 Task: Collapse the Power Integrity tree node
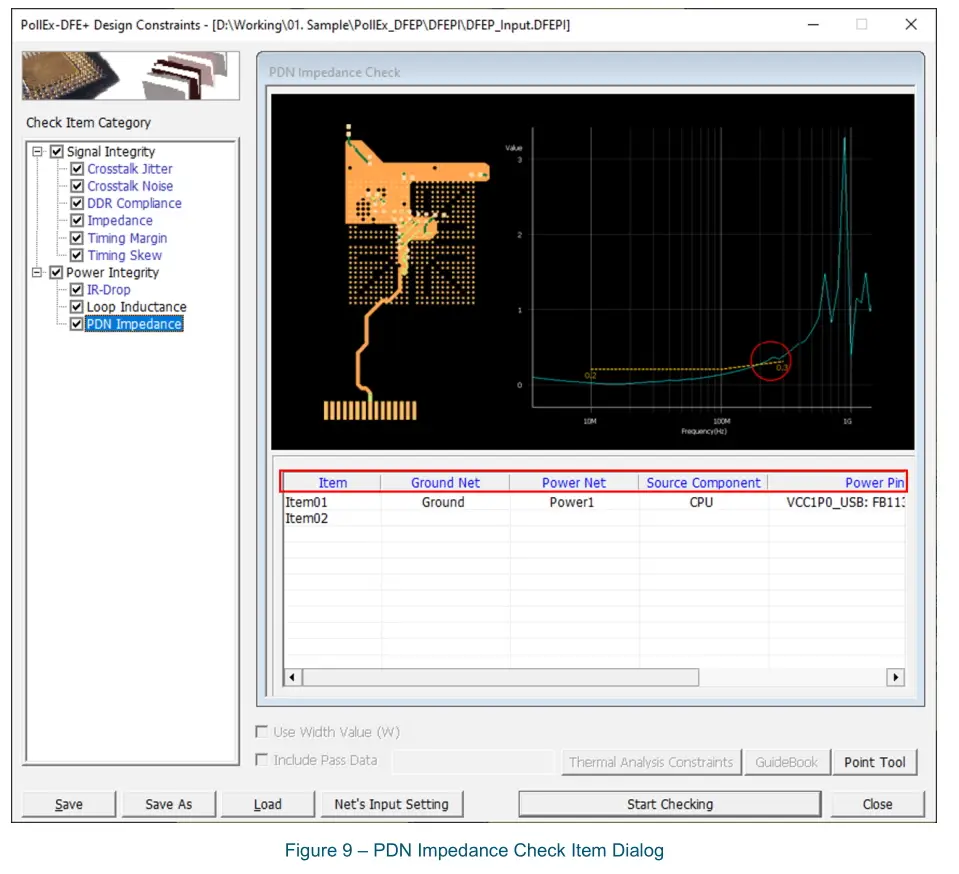[x=38, y=272]
